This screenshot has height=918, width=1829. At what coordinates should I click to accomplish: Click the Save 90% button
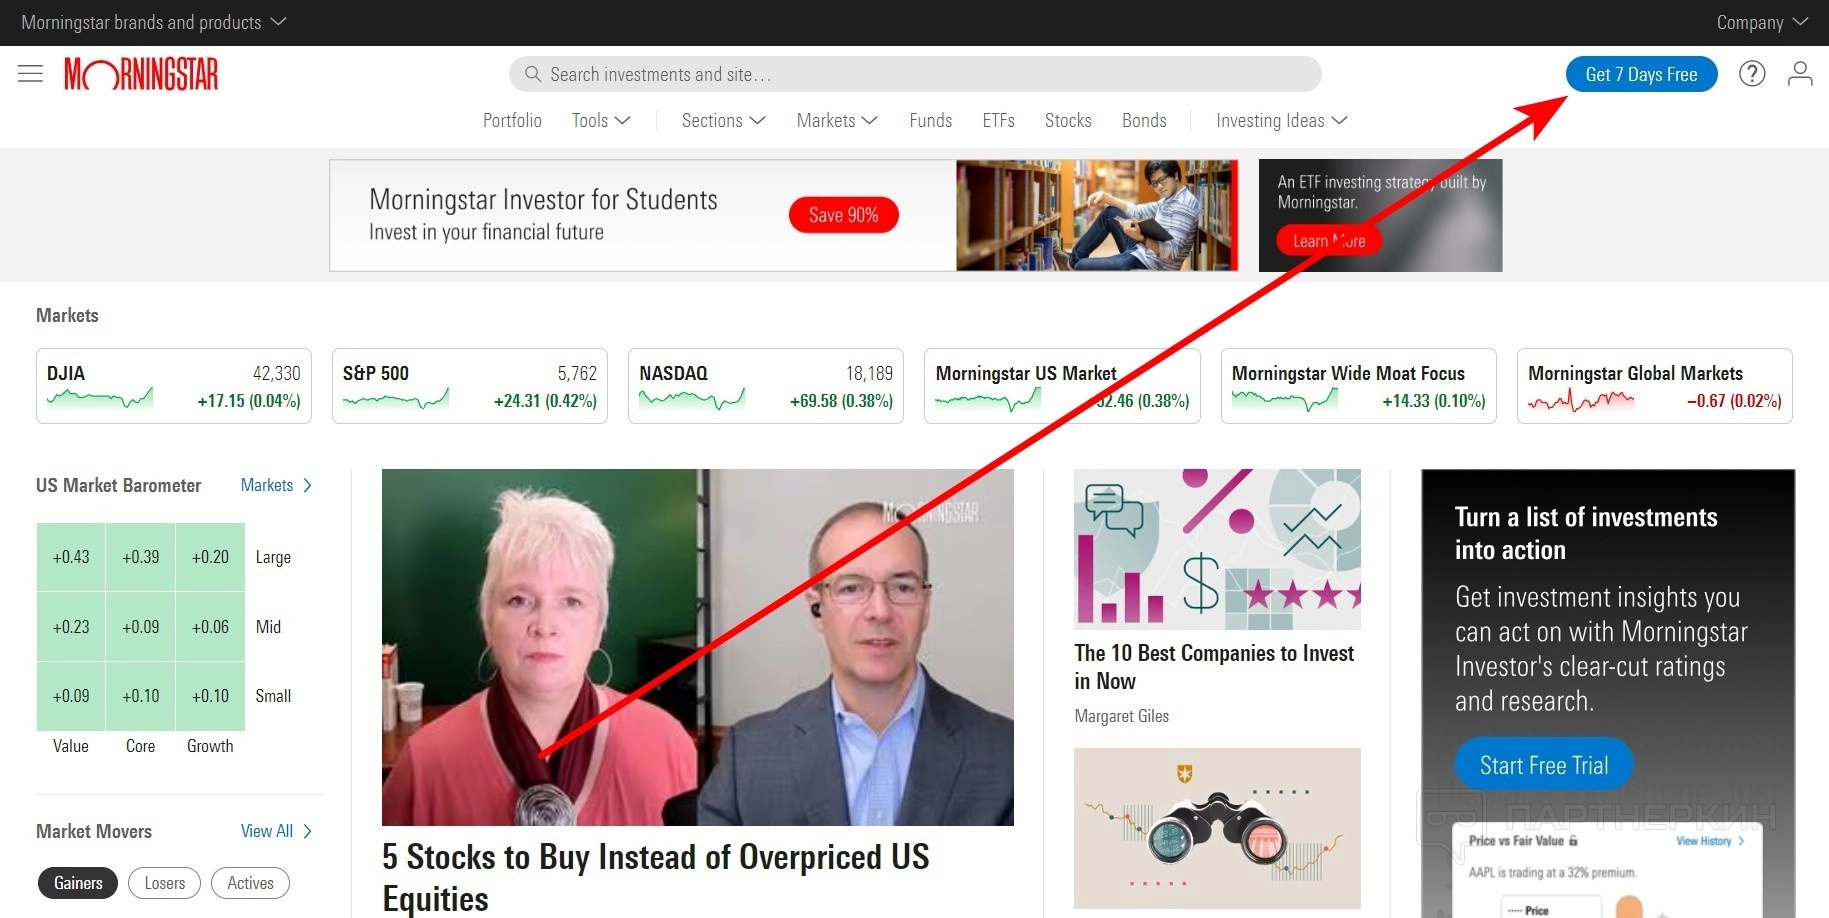[843, 215]
